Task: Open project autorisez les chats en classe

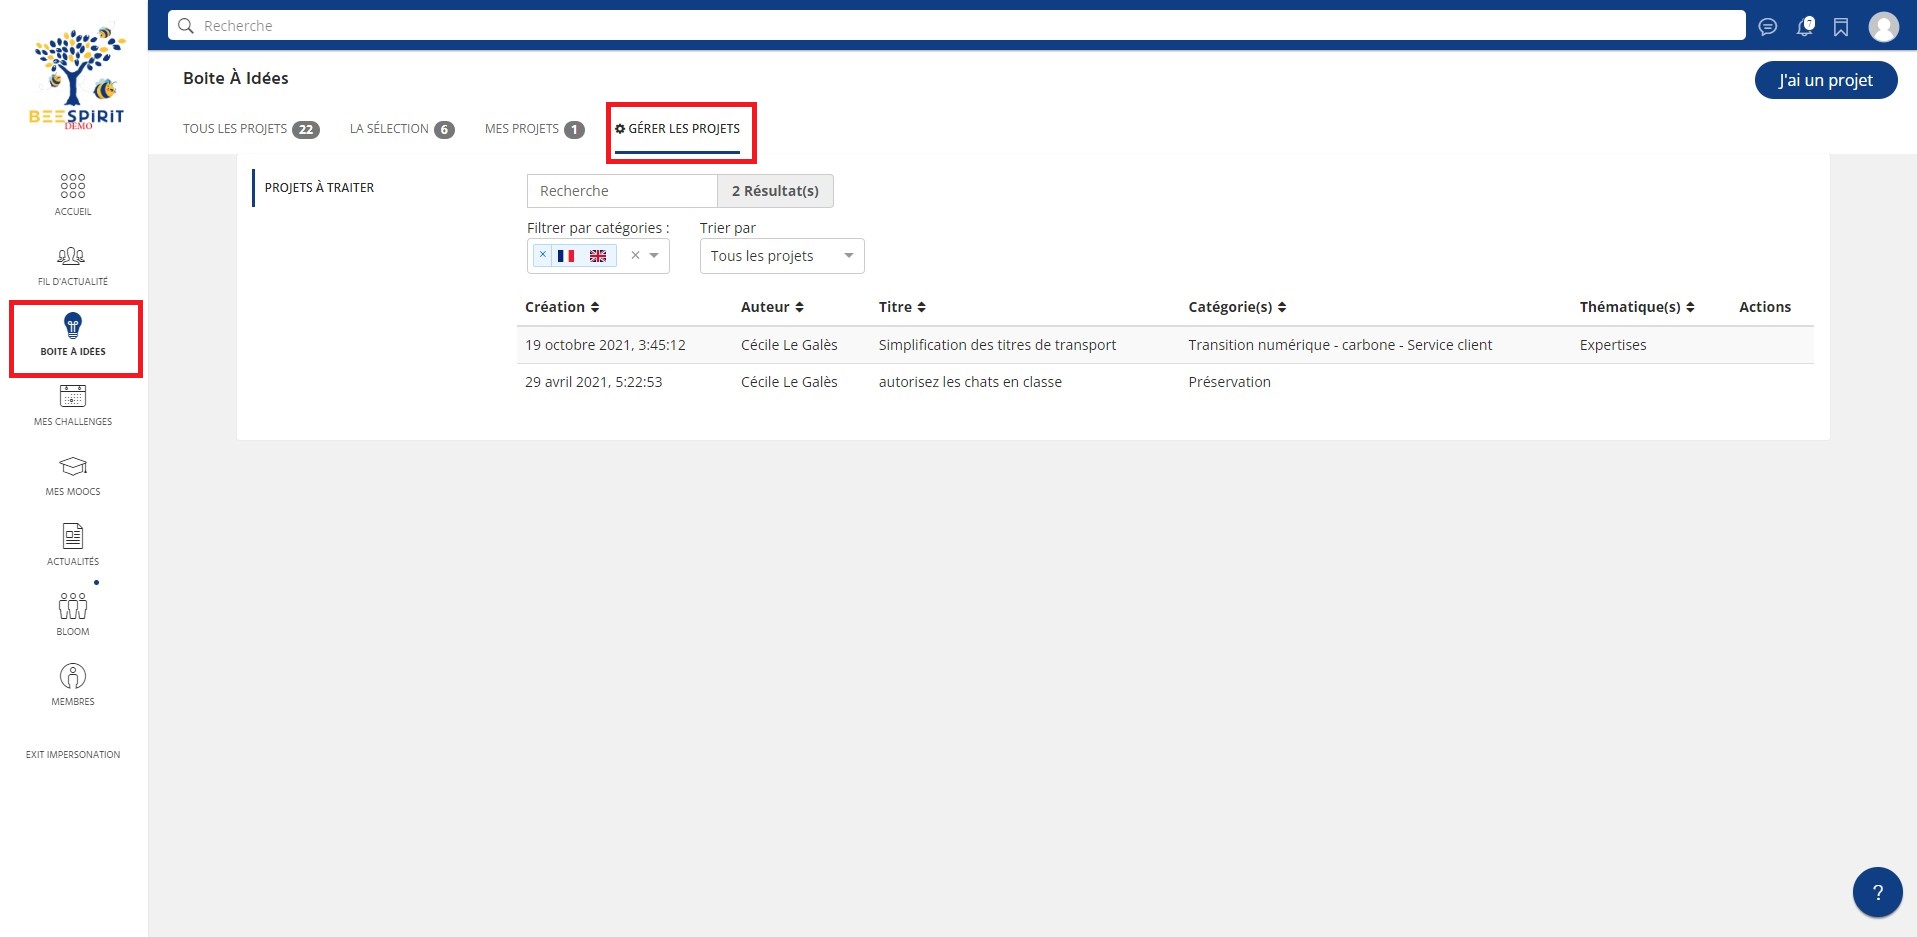Action: point(970,382)
